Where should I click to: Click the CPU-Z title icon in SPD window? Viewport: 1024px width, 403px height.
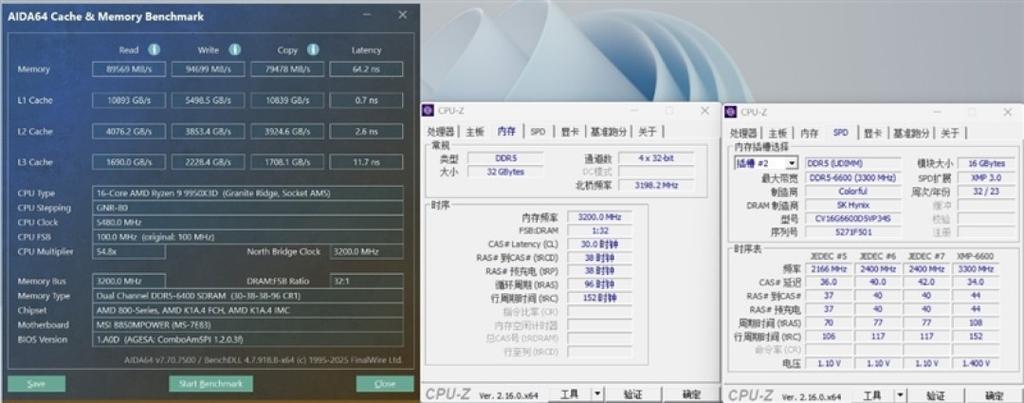(731, 112)
